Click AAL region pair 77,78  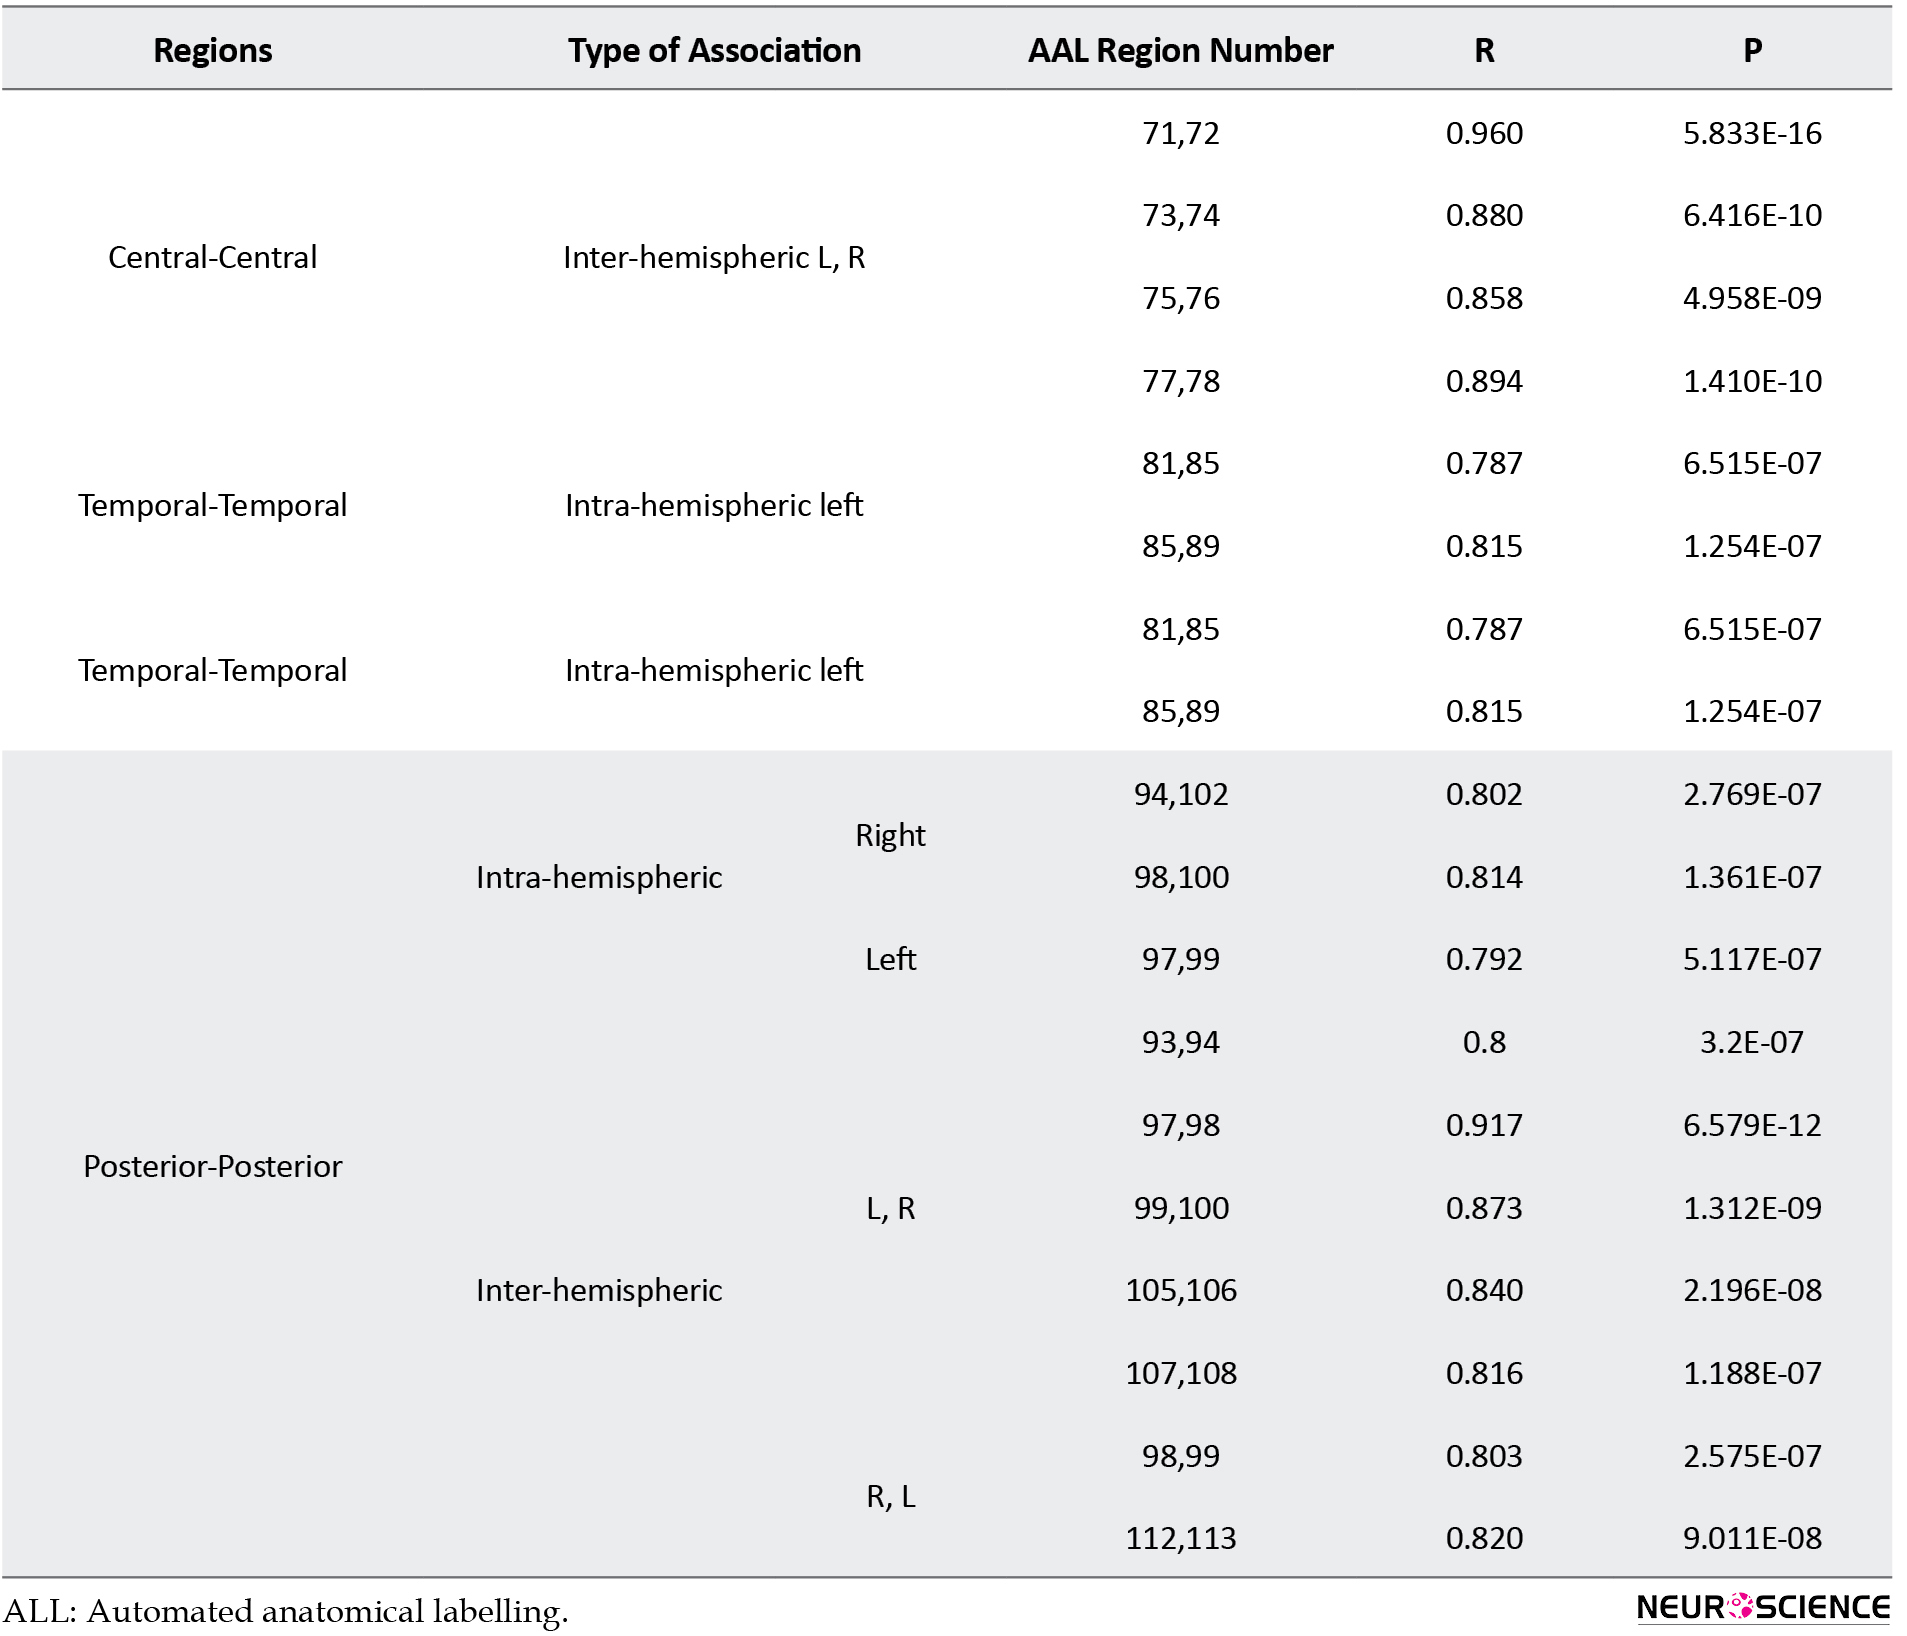click(x=1180, y=381)
